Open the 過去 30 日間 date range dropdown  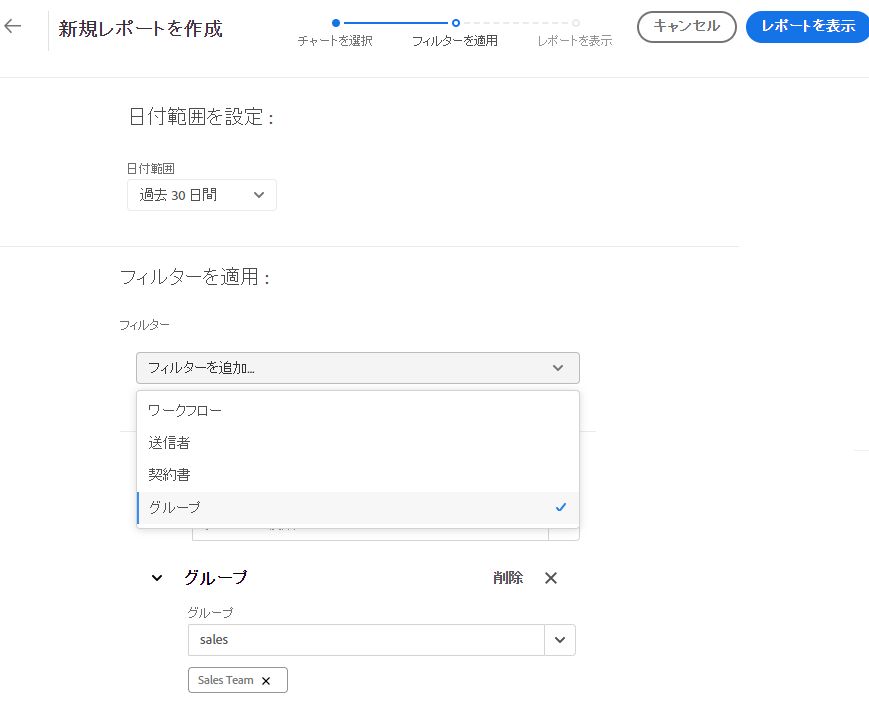202,195
